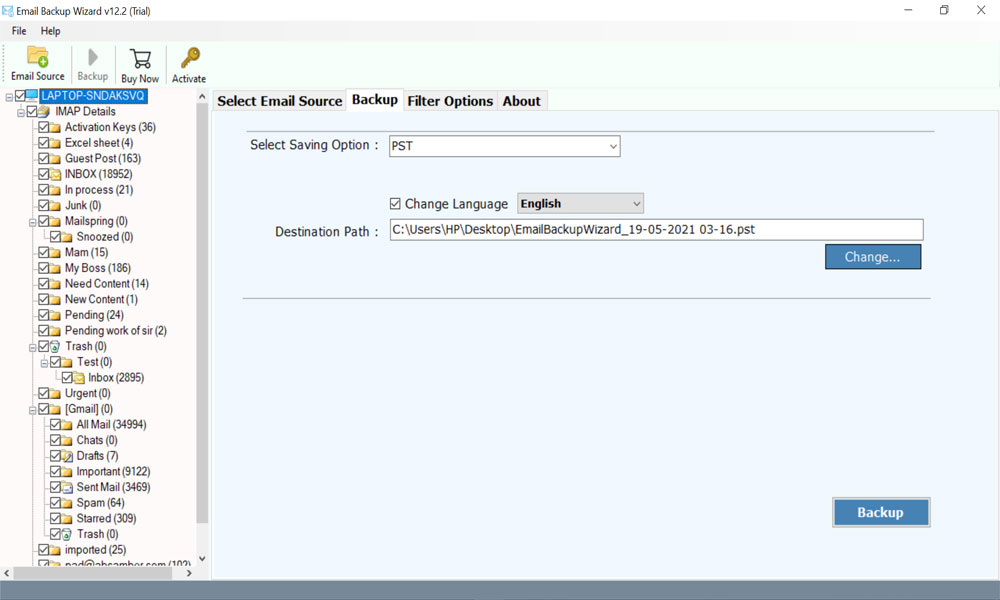The width and height of the screenshot is (1000, 600).
Task: Click the Backup play toolbar icon
Action: coord(92,57)
